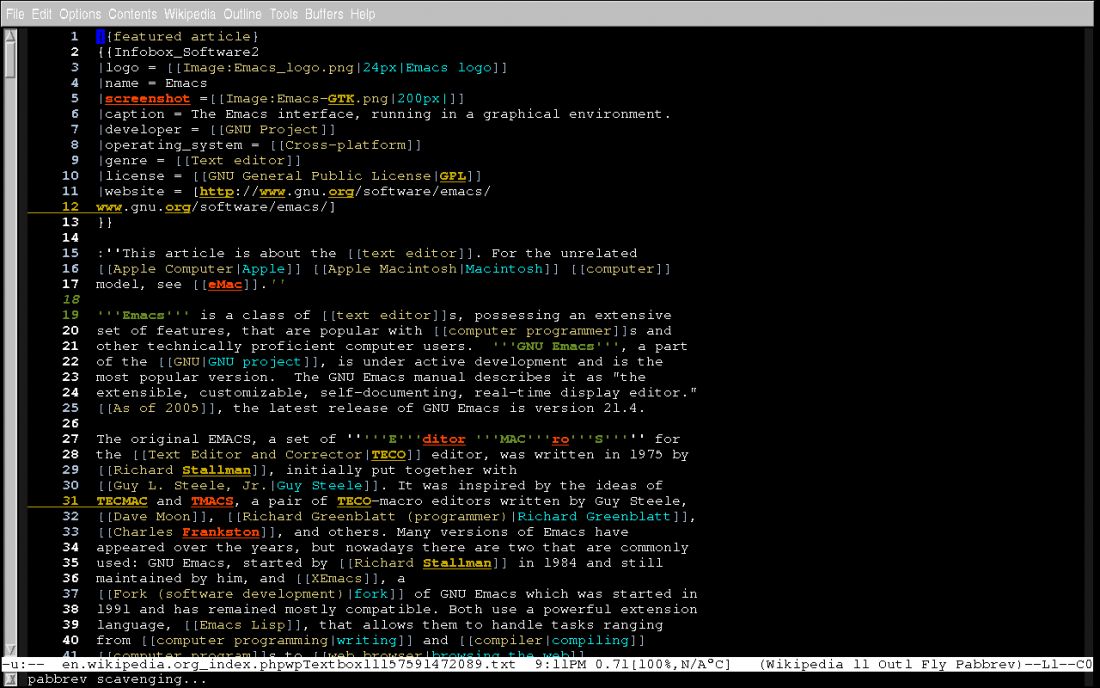Click the 'Cross-platform' wiki link

345,144
